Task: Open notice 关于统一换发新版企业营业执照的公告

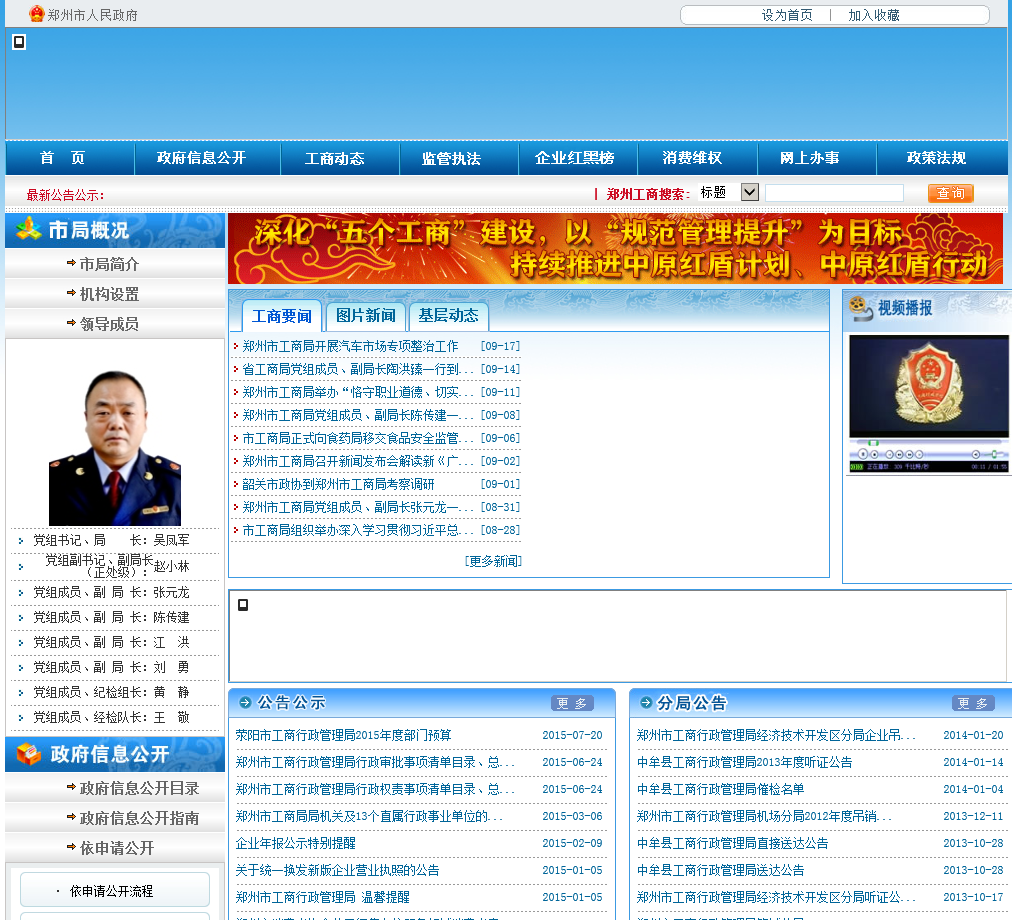Action: [x=338, y=870]
